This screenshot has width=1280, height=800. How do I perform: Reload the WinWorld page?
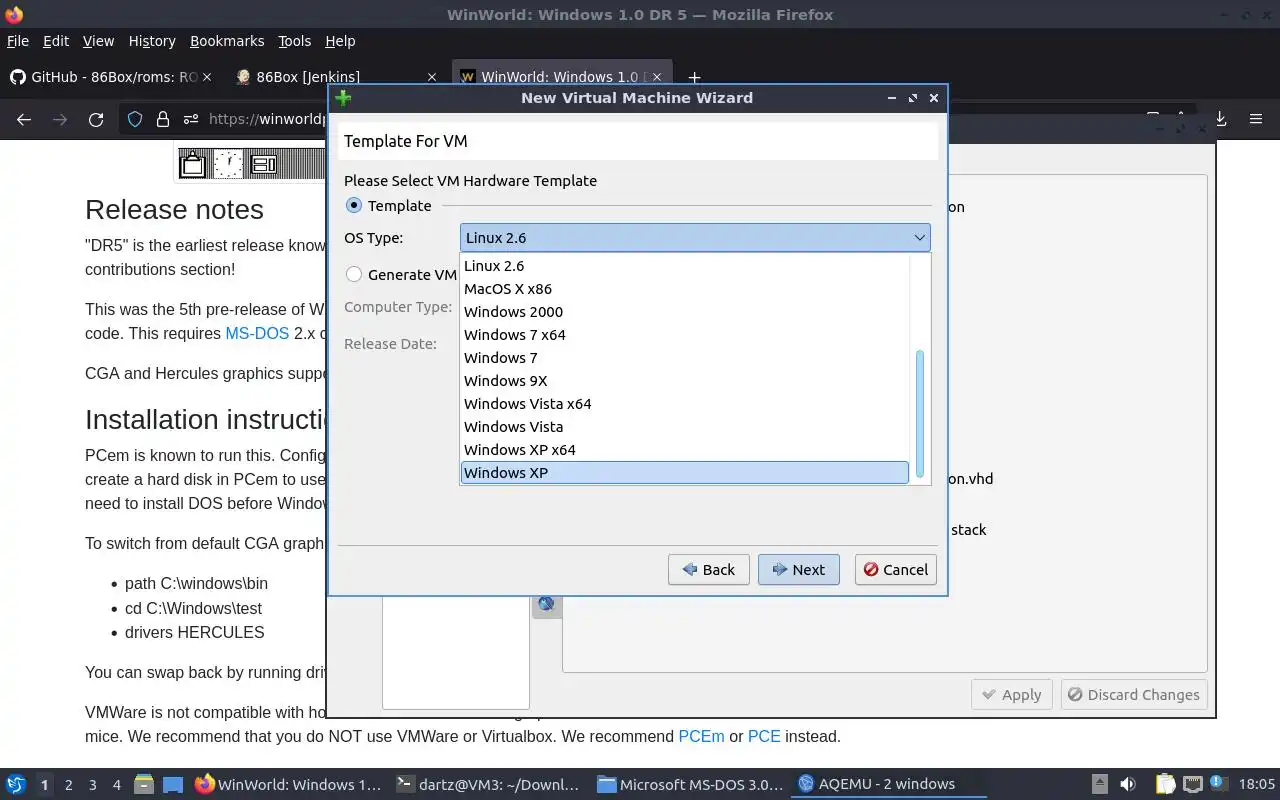tap(96, 119)
